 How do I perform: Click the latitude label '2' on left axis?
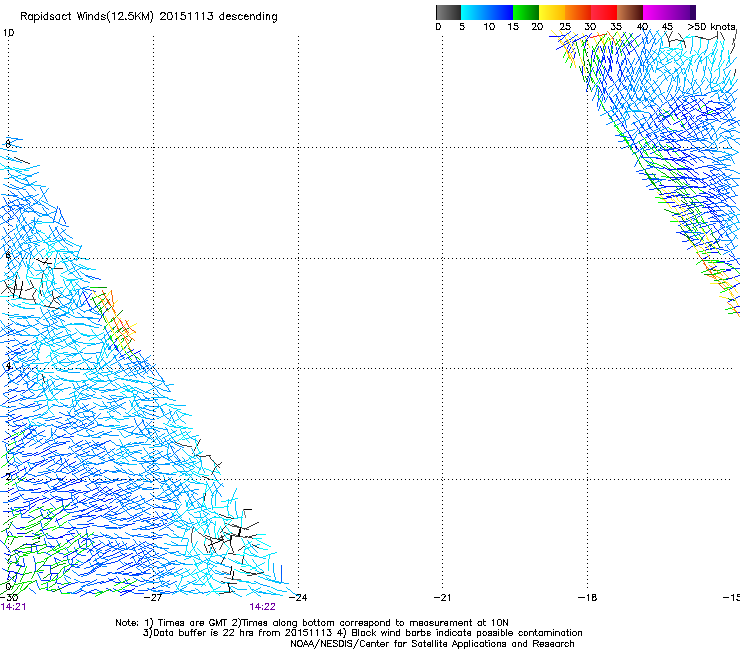(x=8, y=476)
